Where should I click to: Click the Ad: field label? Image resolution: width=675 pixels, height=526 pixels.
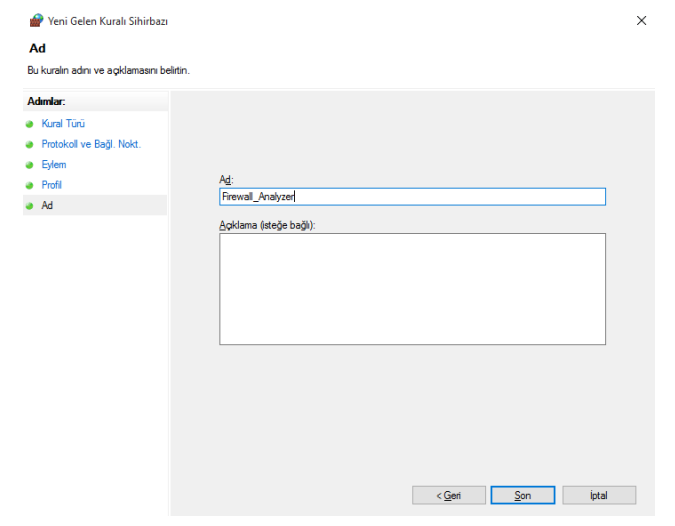pyautogui.click(x=226, y=179)
